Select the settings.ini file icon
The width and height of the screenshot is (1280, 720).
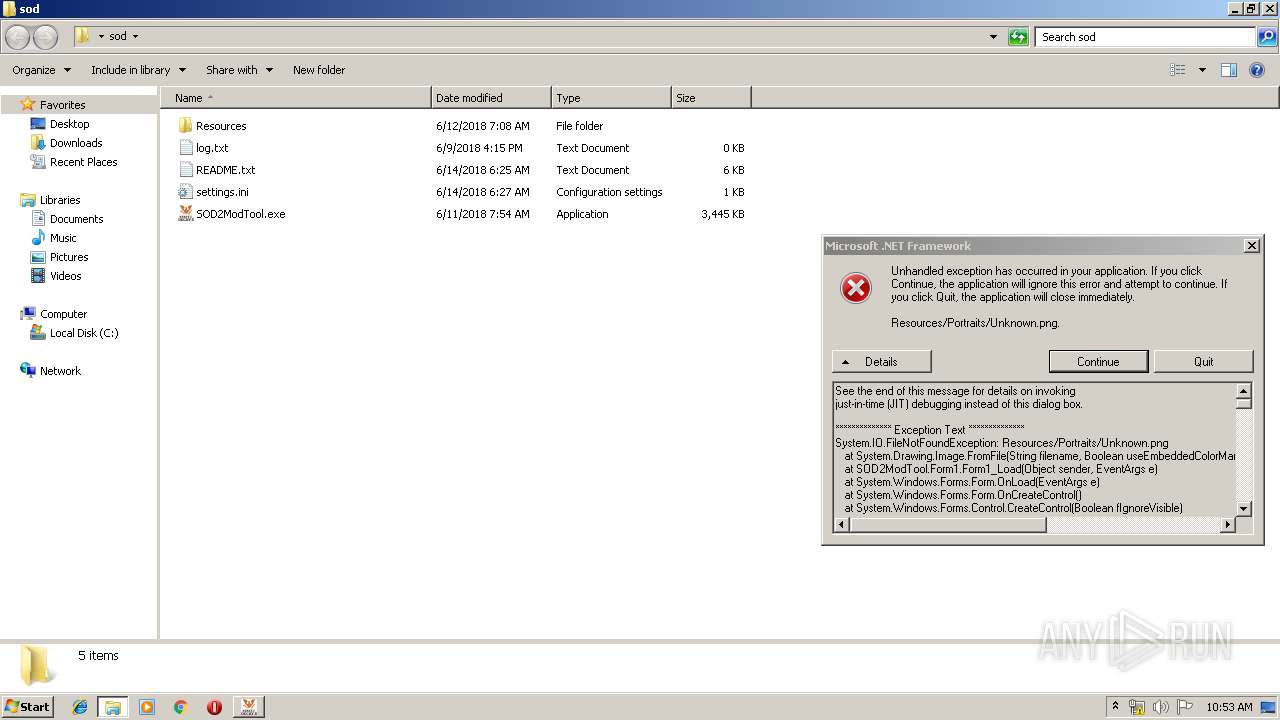pos(185,192)
